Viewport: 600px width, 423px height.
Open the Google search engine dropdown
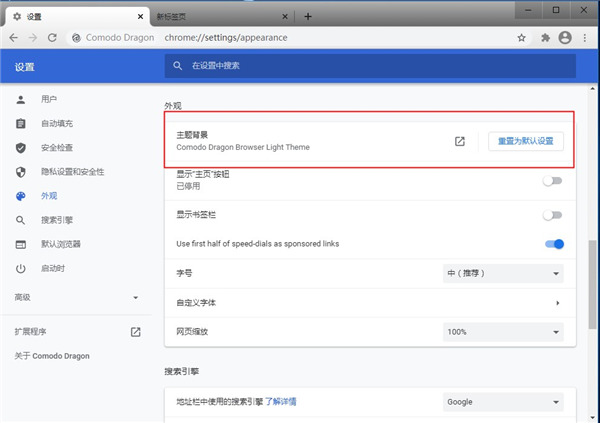pyautogui.click(x=503, y=402)
